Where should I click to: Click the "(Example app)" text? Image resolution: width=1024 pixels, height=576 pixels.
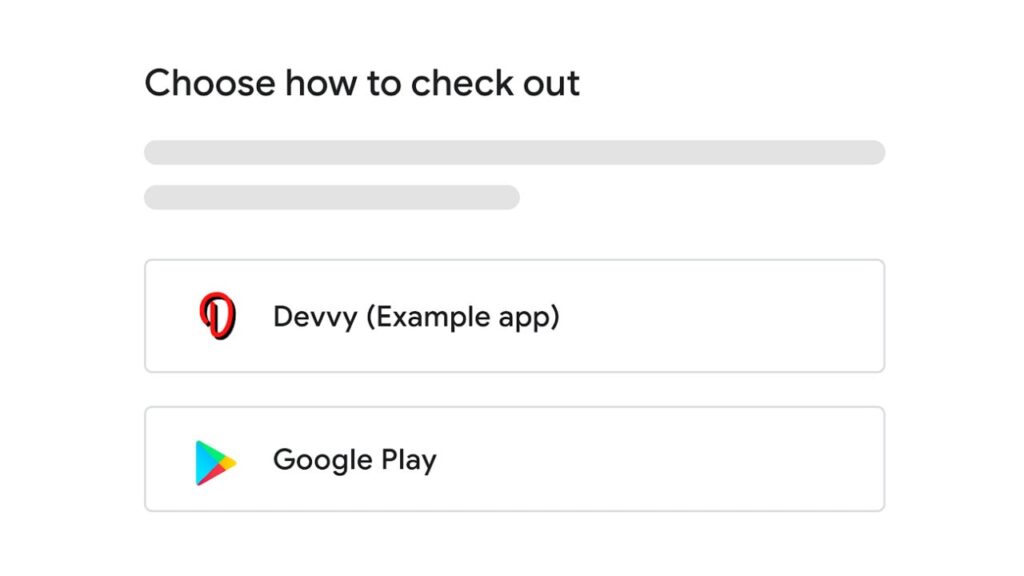(x=462, y=317)
